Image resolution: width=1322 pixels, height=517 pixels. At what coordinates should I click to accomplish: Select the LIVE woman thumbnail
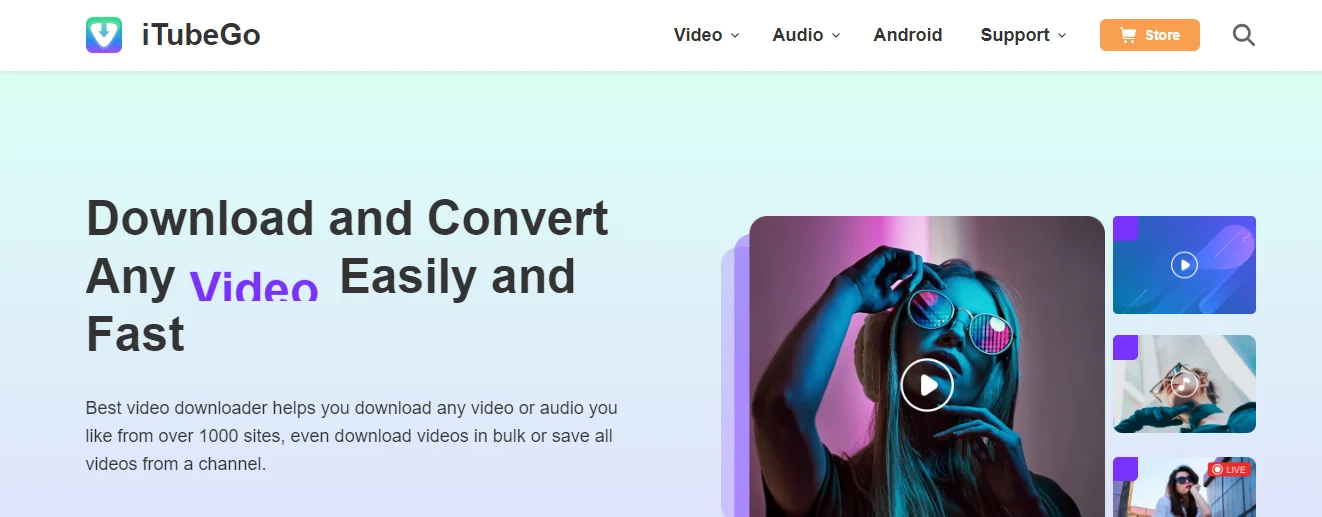coord(1184,487)
